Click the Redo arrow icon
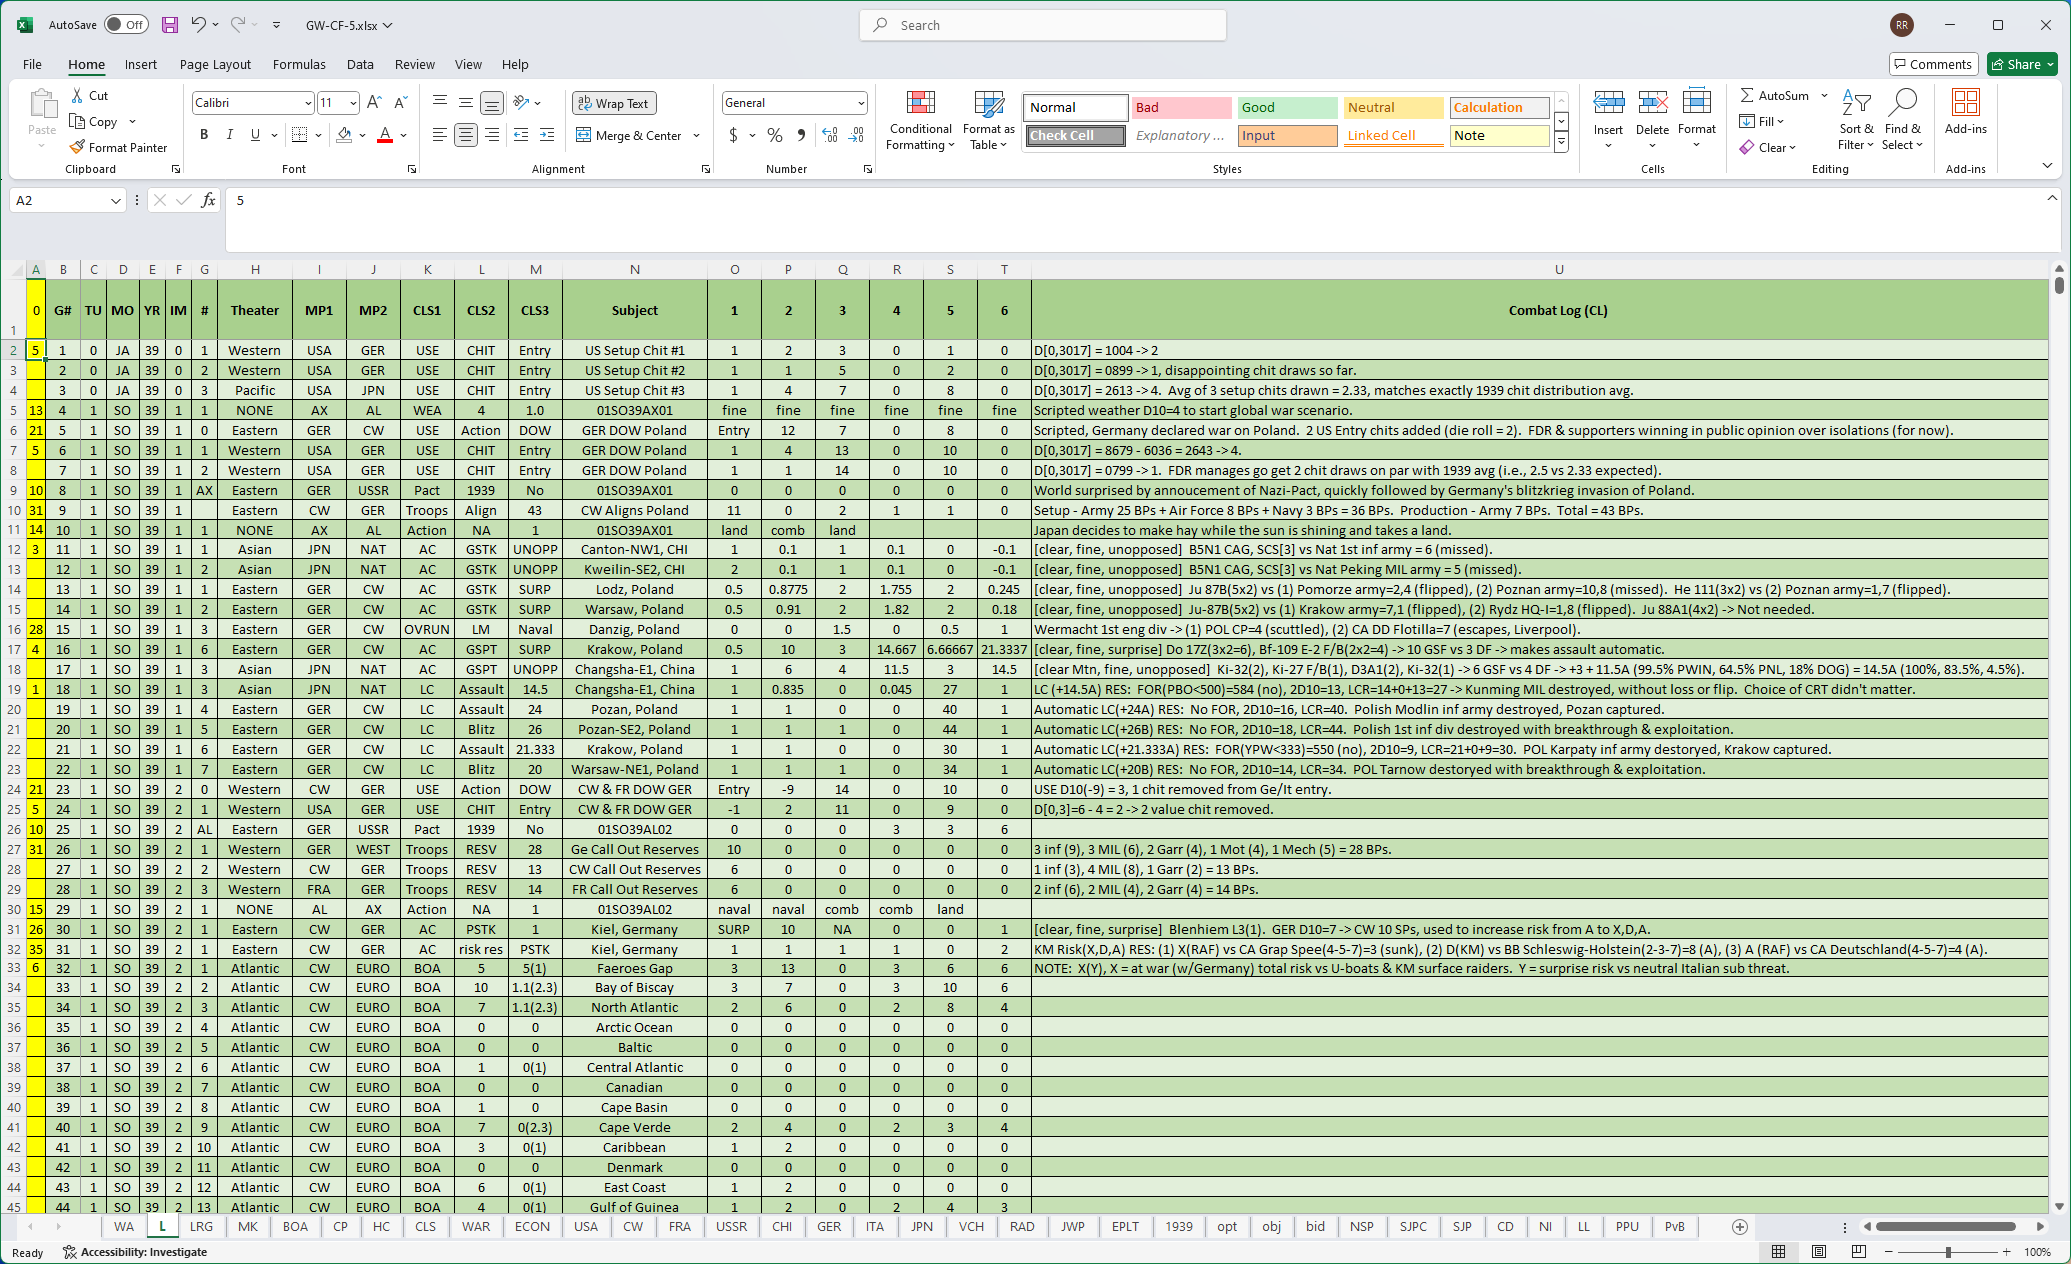 [x=238, y=25]
